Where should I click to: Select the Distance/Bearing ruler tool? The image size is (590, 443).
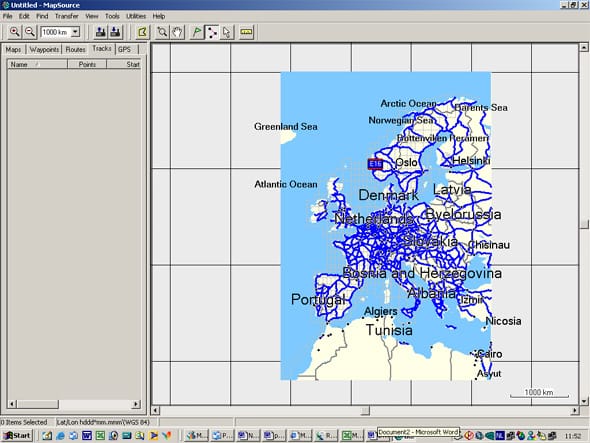(246, 32)
